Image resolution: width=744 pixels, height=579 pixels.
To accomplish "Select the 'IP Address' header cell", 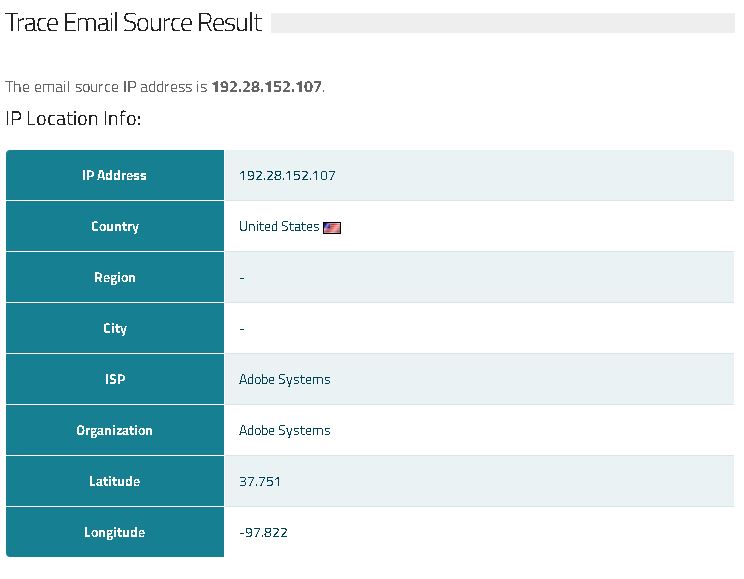I will (115, 176).
